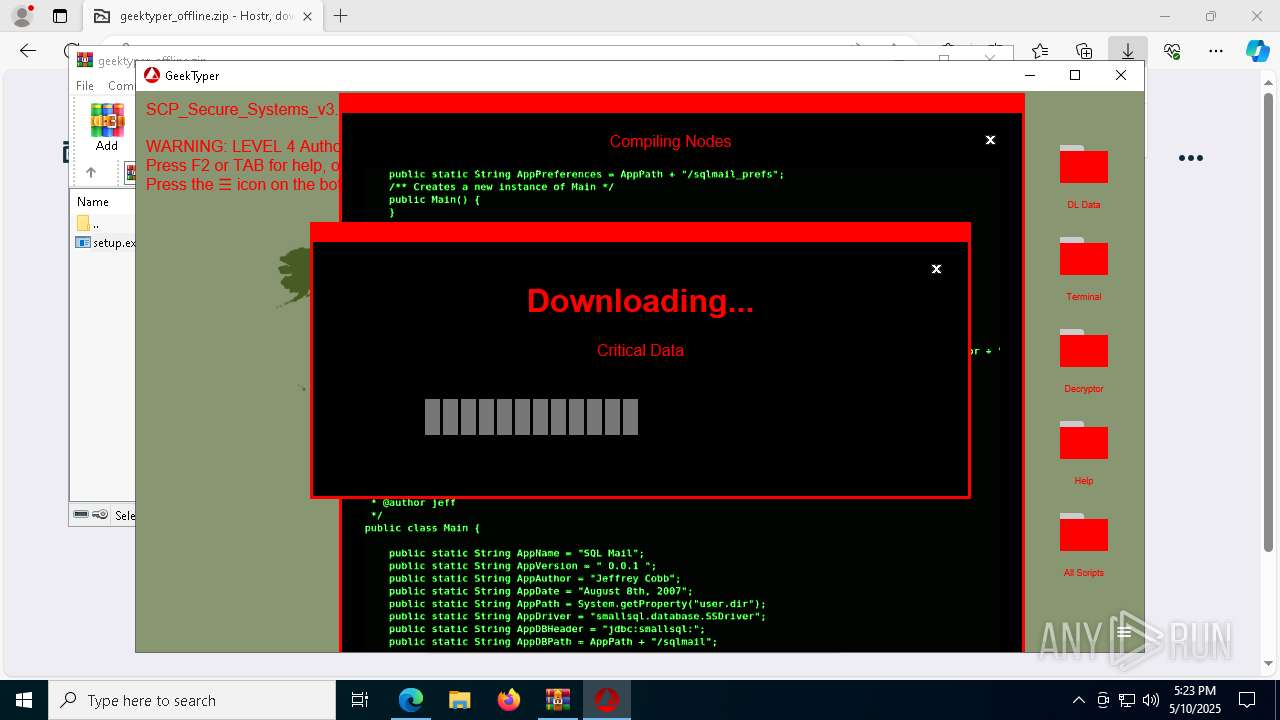Switch to WinRAR on the taskbar

click(557, 700)
